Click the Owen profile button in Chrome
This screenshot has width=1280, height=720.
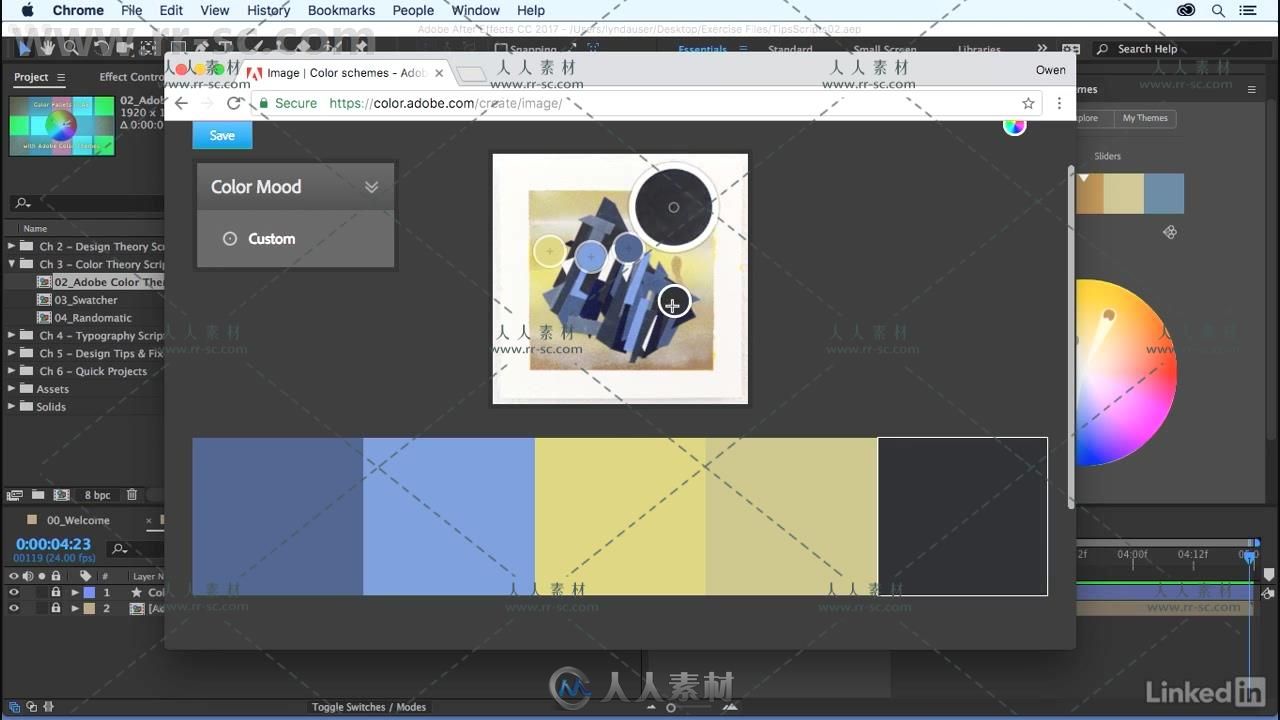1050,70
